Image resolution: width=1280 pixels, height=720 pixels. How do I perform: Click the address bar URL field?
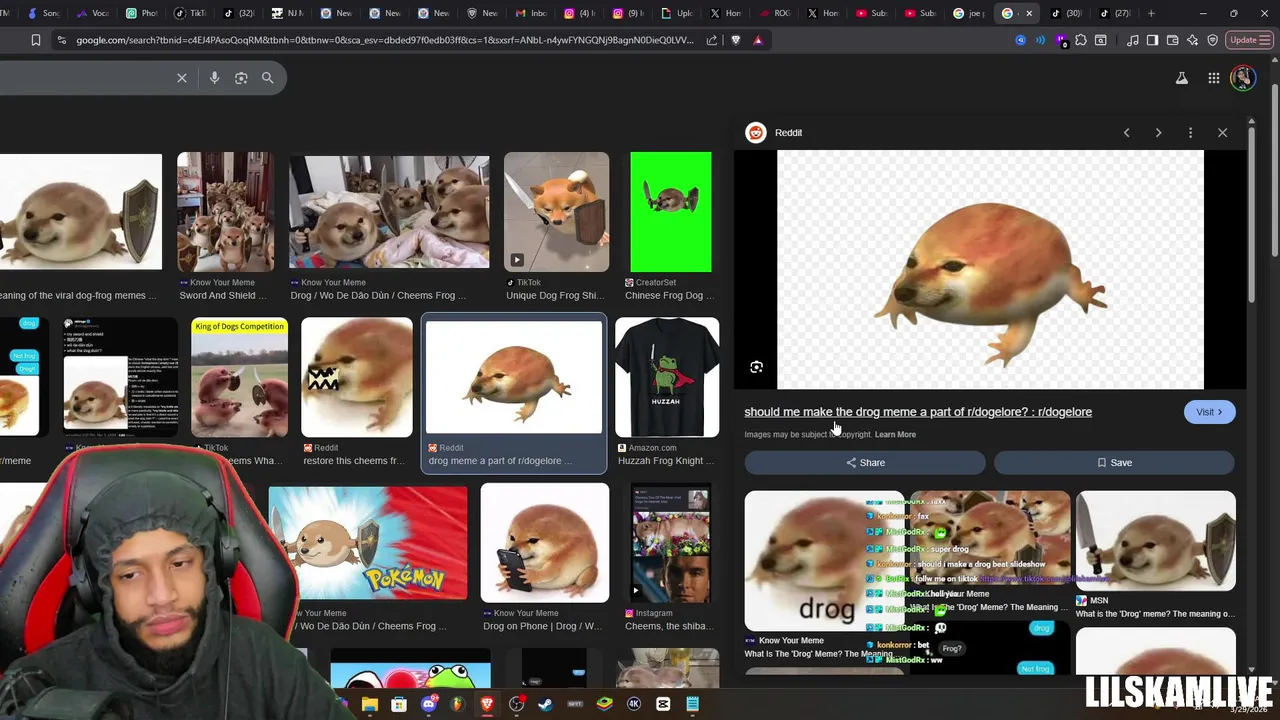(385, 40)
